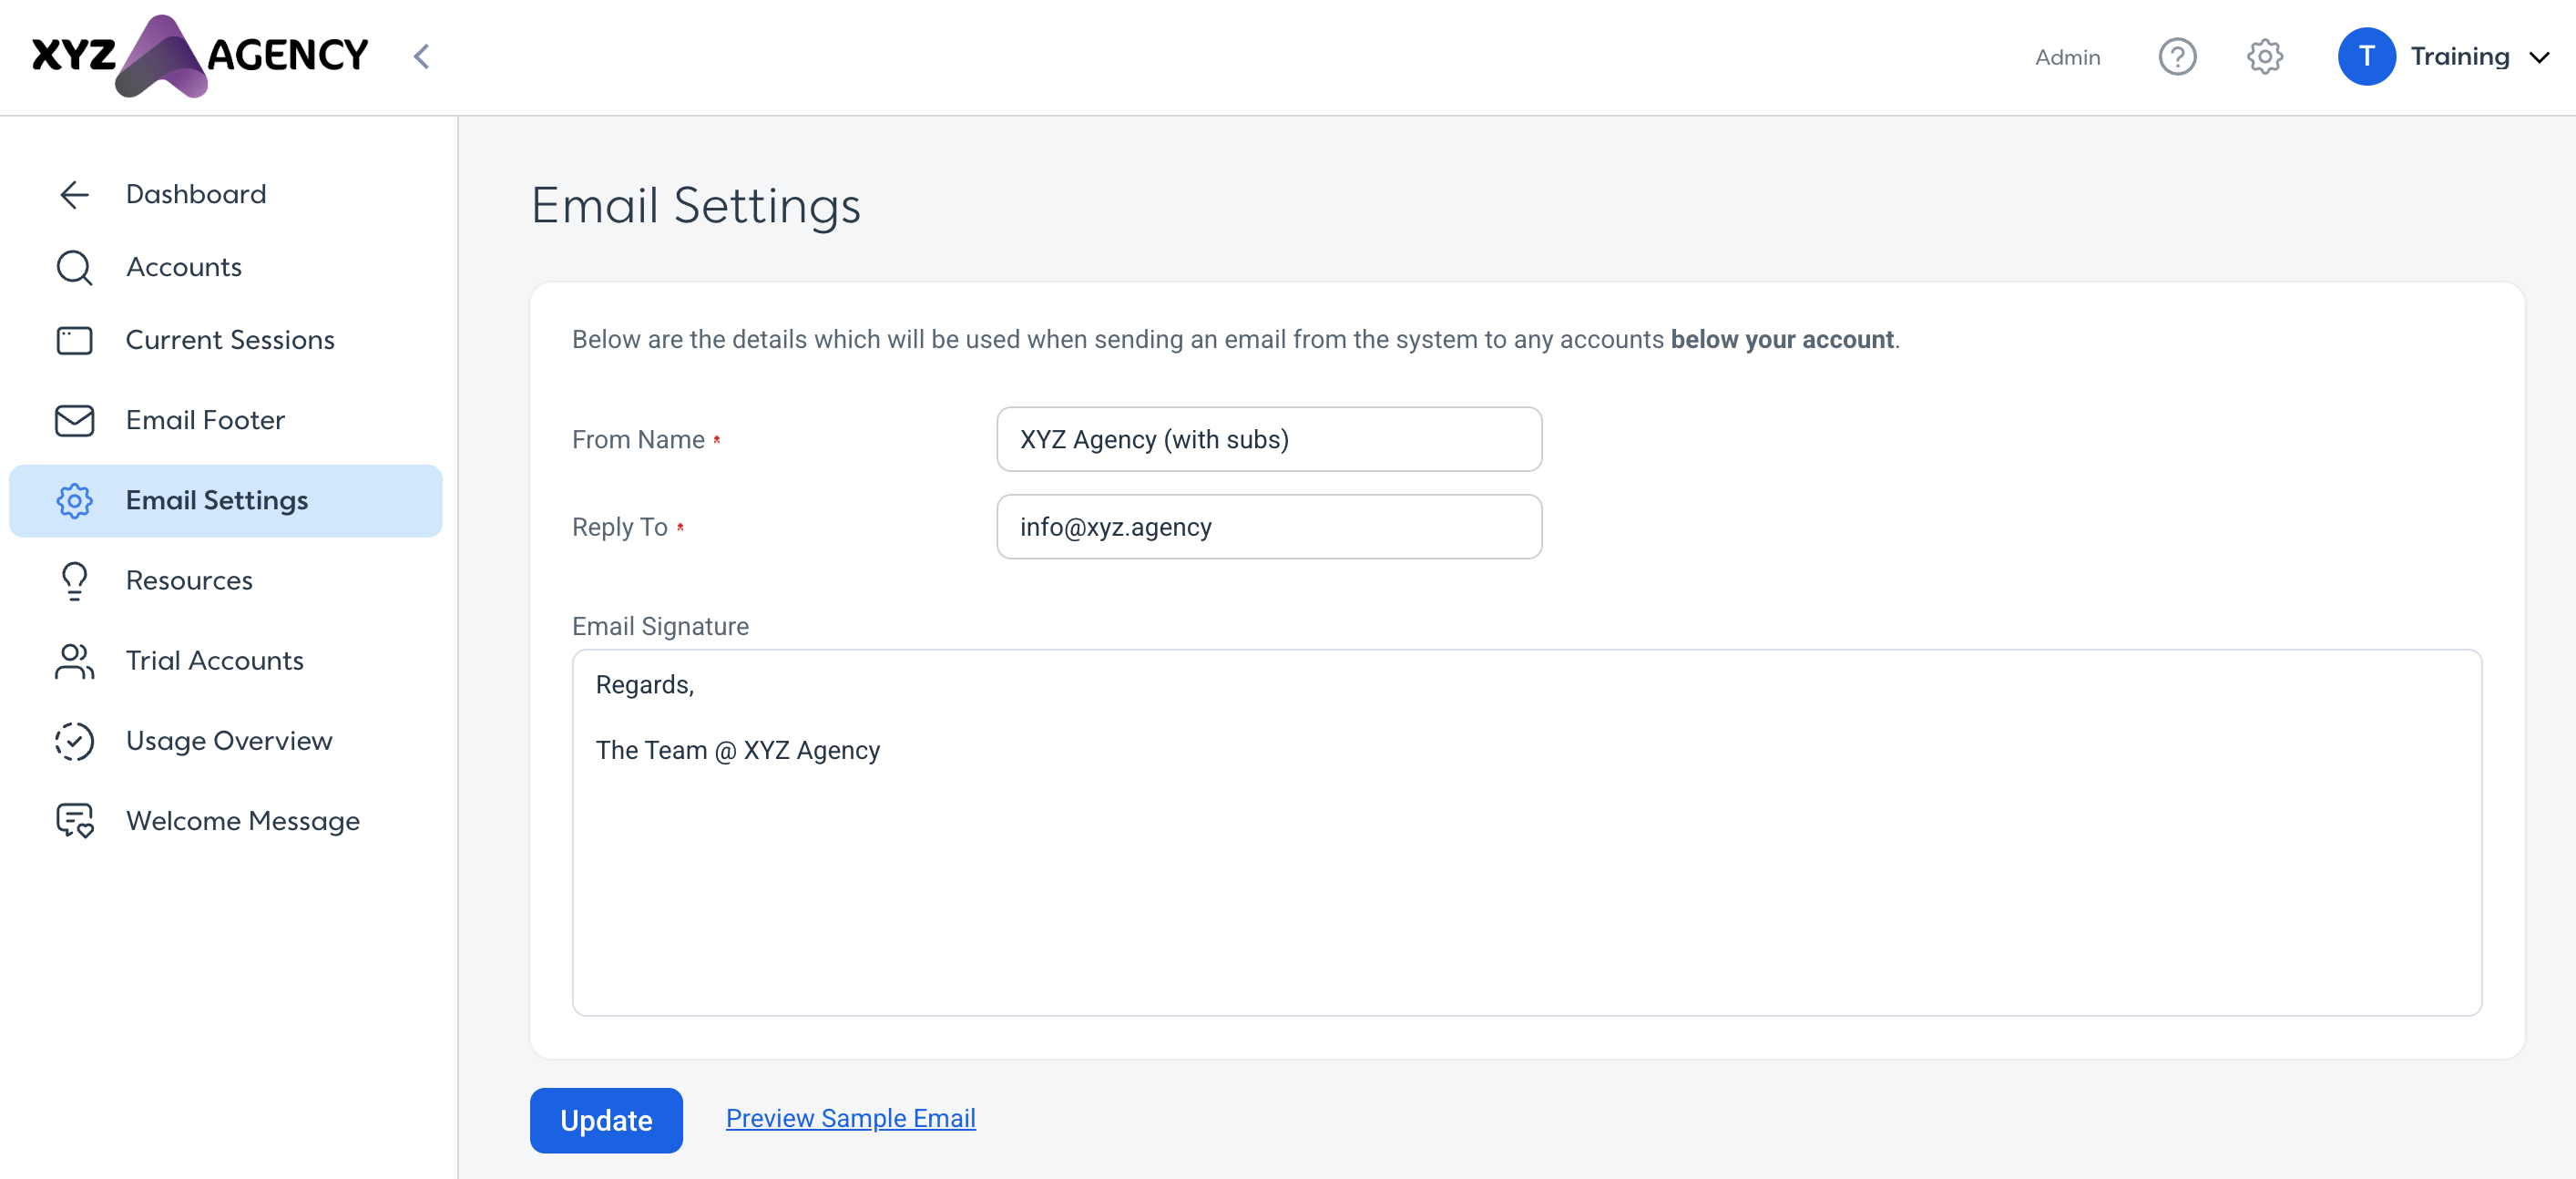Click the Email Settings gear icon
The image size is (2576, 1179).
click(75, 501)
